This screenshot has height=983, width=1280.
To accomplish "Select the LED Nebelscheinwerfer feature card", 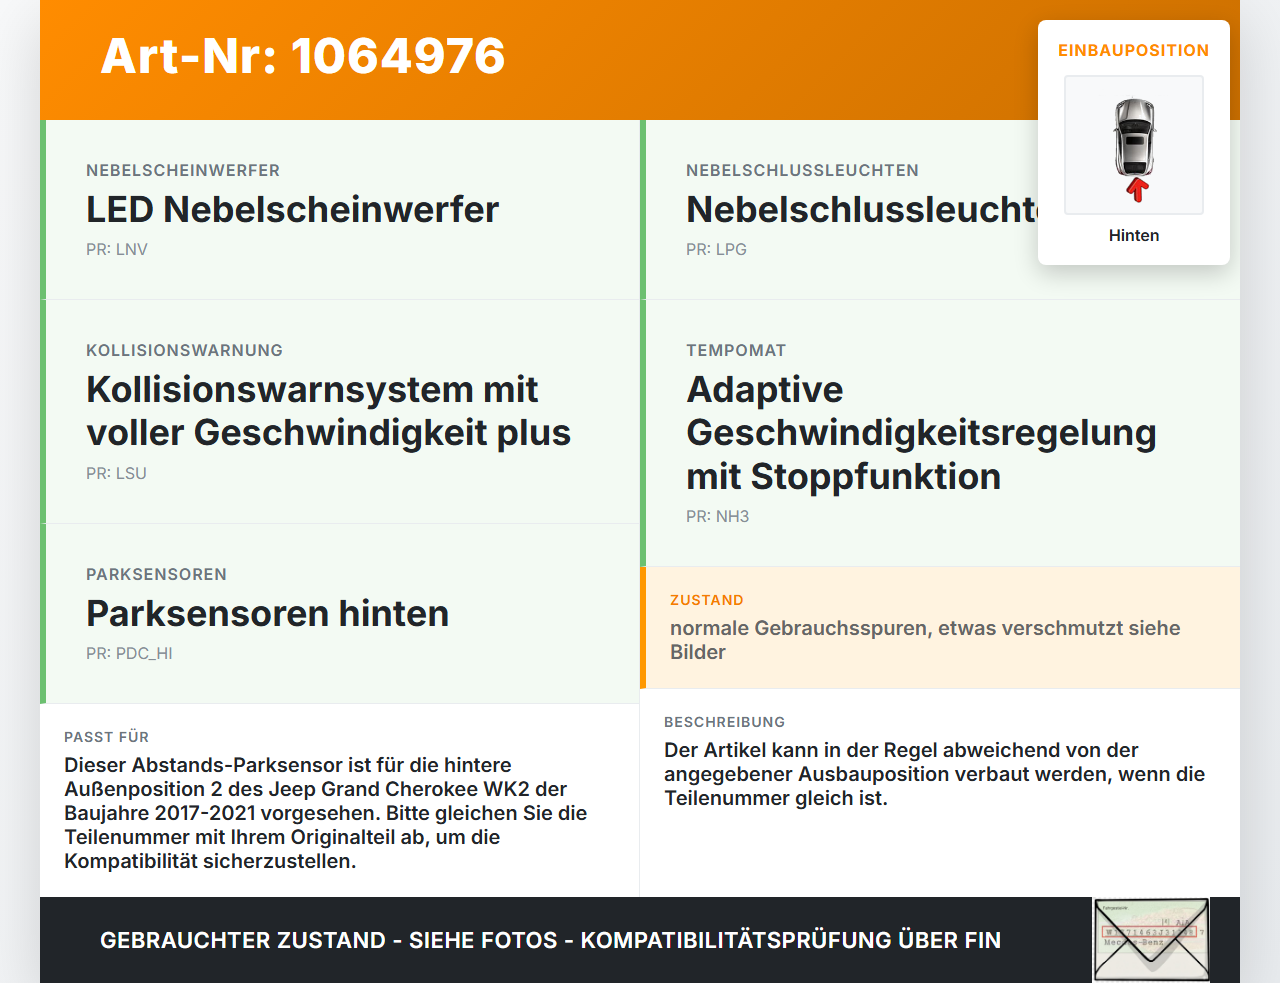I will pos(340,210).
